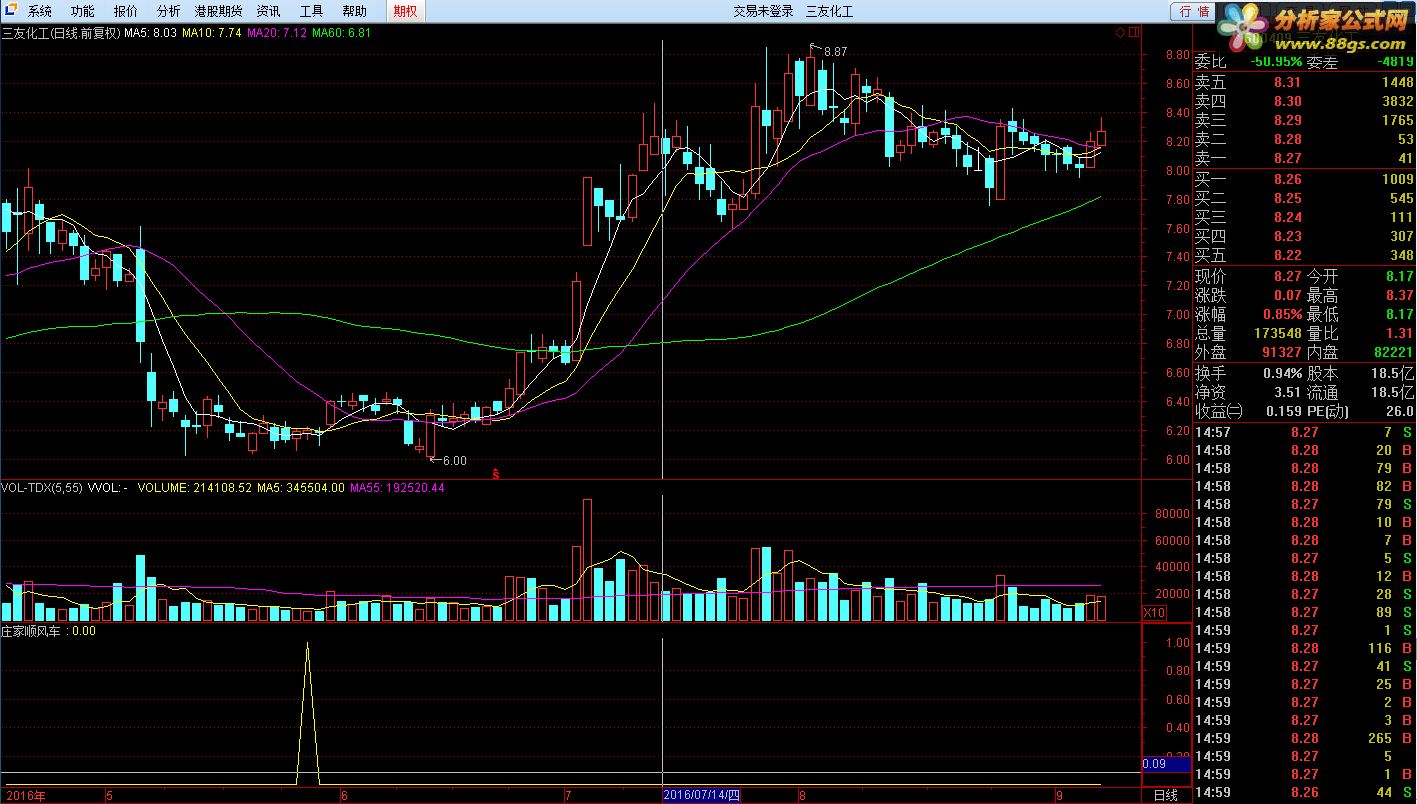Image resolution: width=1417 pixels, height=804 pixels.
Task: Click the red $ marker below the price chart
Action: [496, 472]
